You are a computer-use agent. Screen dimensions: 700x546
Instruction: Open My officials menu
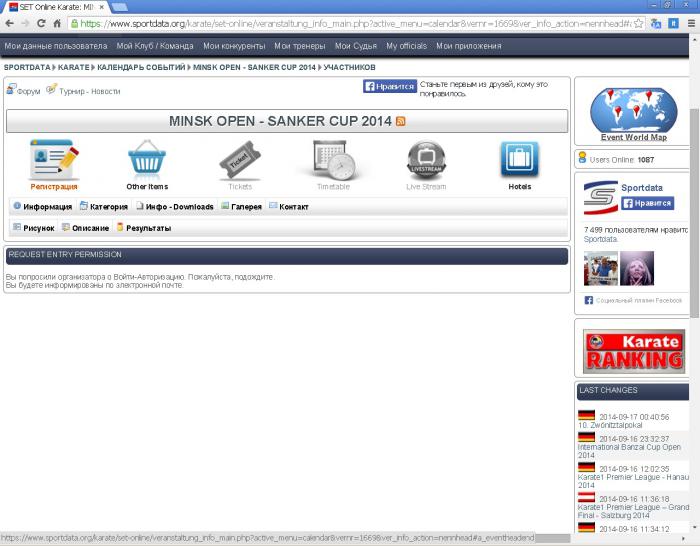click(407, 46)
